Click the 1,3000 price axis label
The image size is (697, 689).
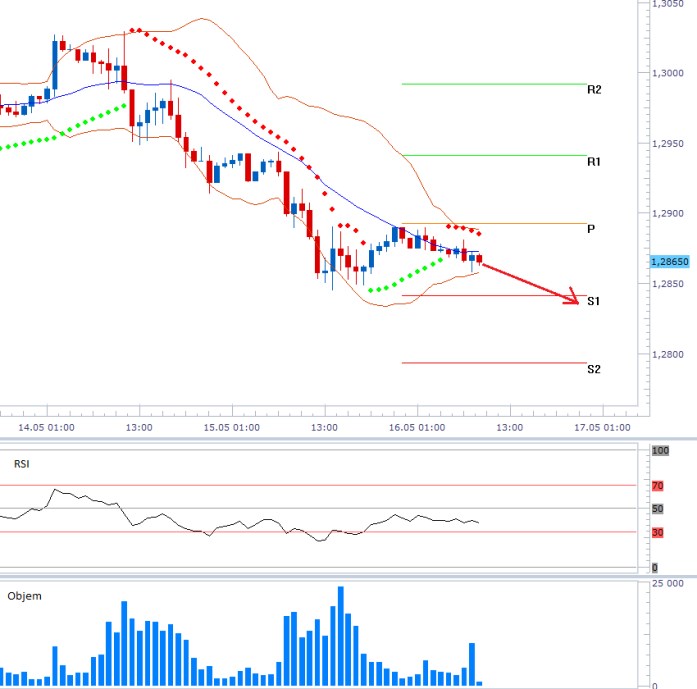pos(668,73)
